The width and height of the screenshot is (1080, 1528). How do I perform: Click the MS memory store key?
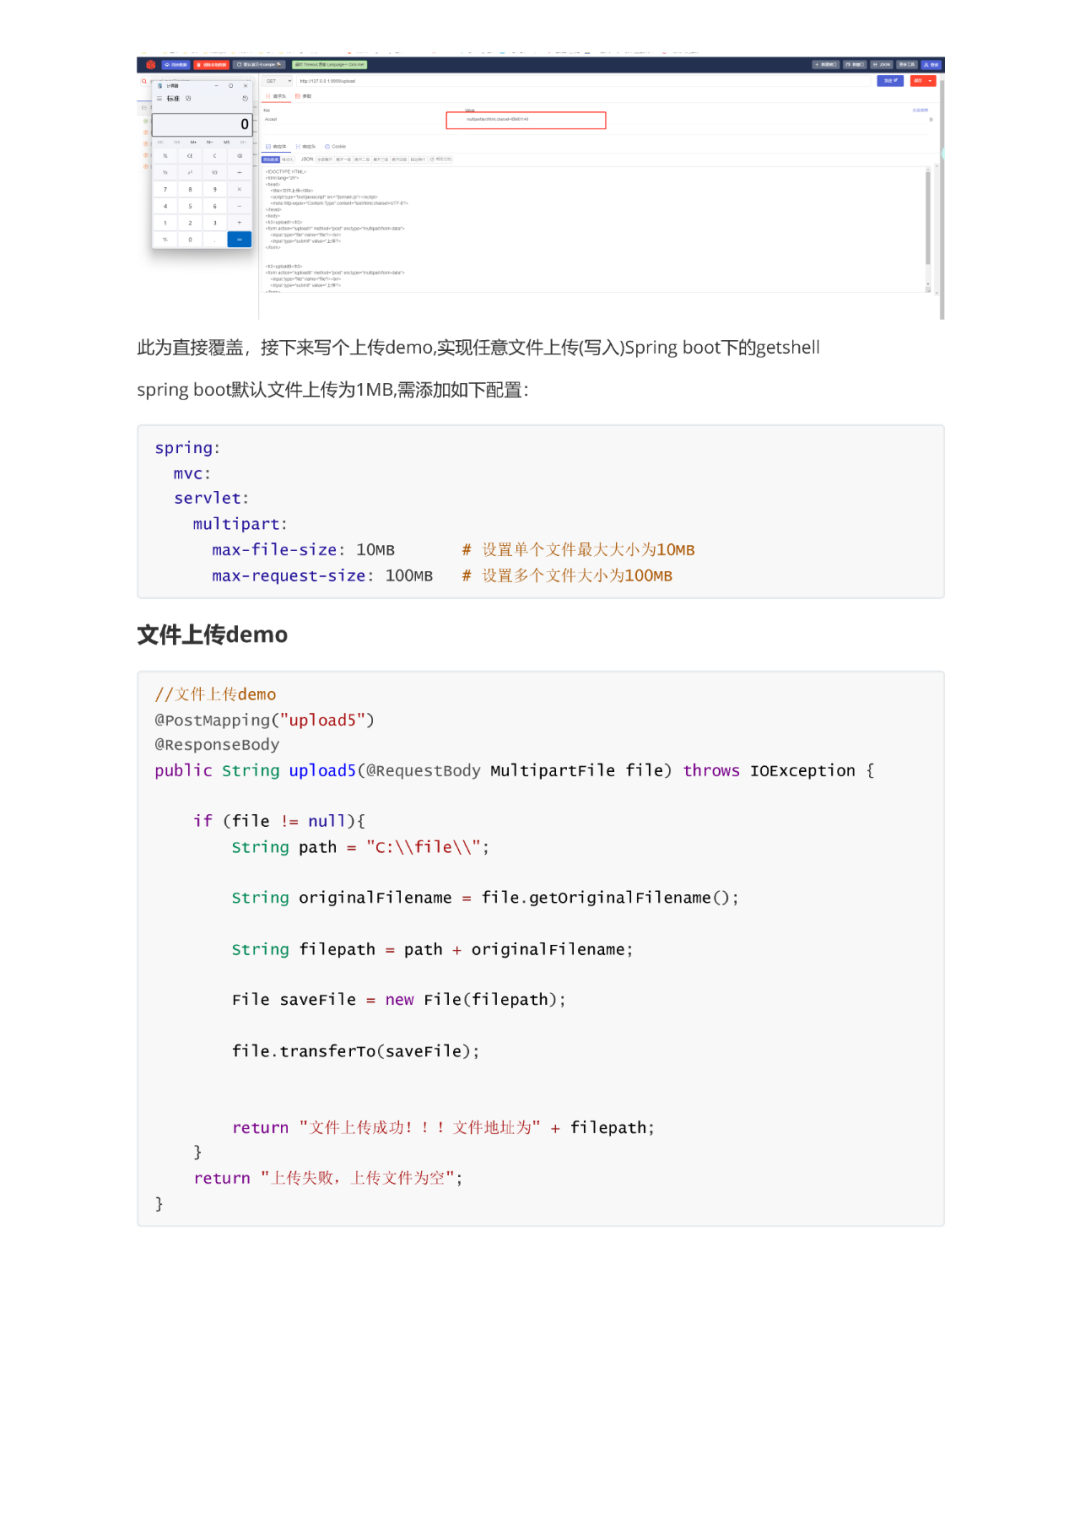point(226,142)
